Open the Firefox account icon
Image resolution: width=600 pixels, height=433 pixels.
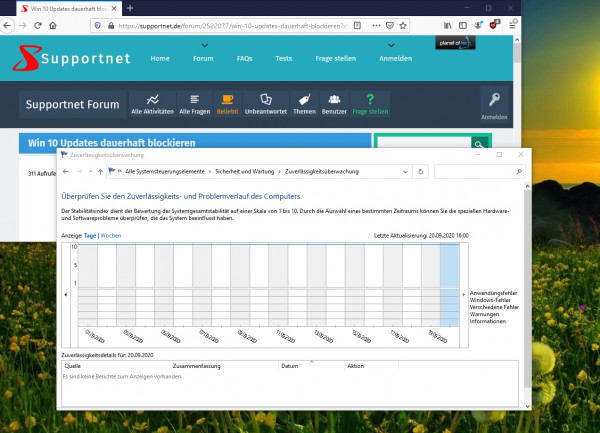(x=478, y=26)
